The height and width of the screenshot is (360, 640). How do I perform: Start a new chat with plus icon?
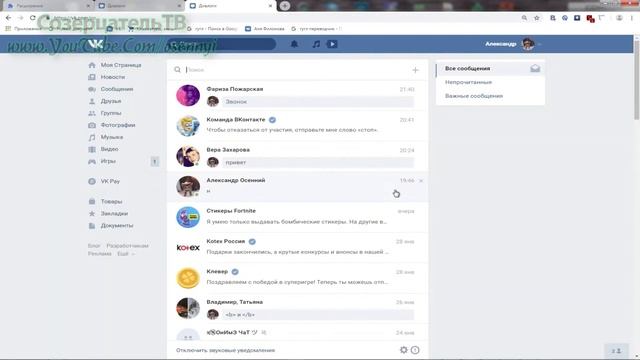point(415,70)
